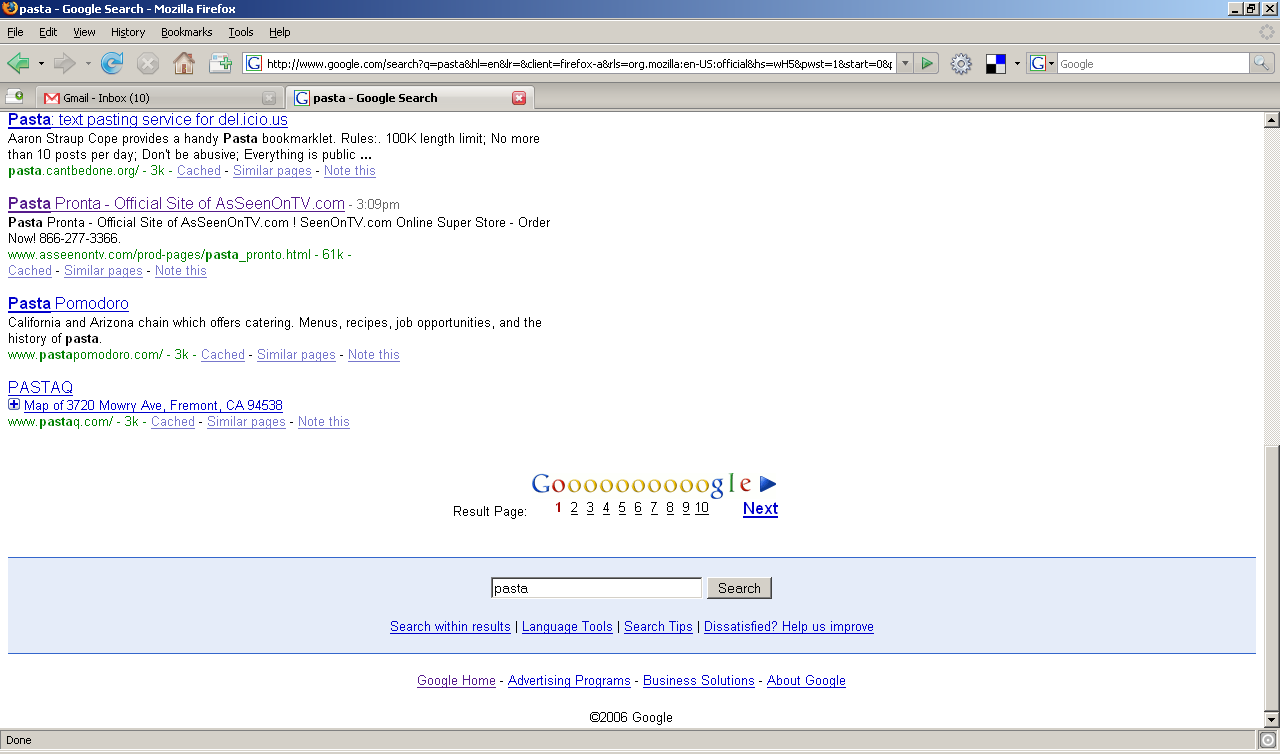Go to result page 5
1280x754 pixels.
tap(622, 508)
